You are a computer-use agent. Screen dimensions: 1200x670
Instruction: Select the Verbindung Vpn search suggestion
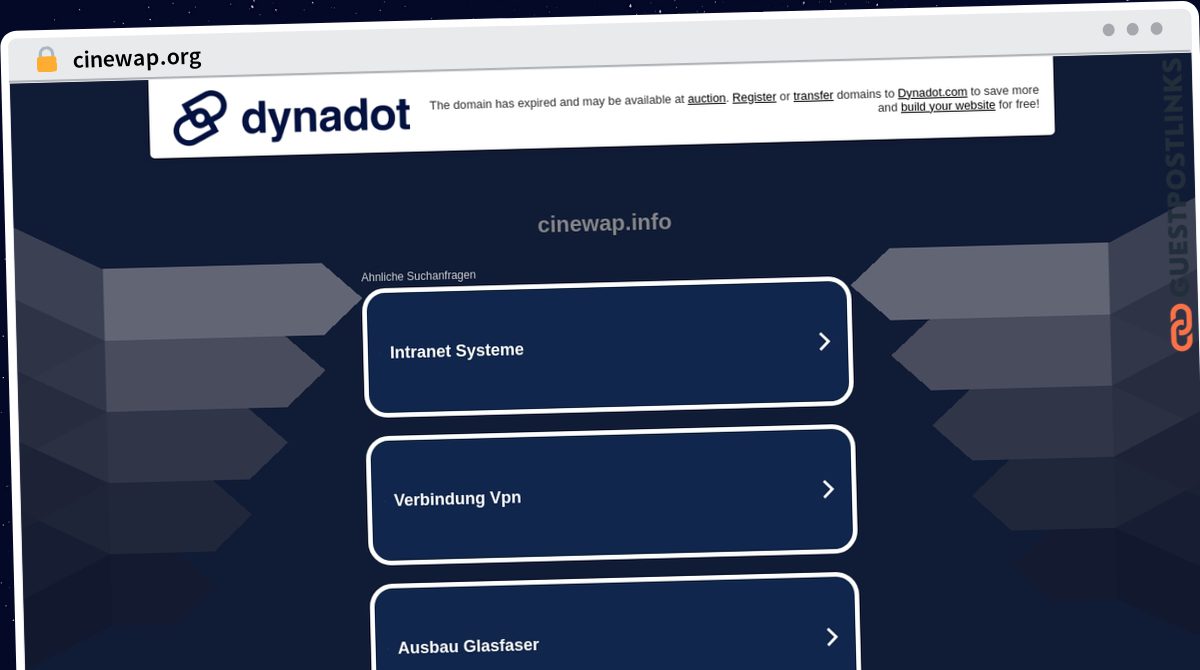pyautogui.click(x=457, y=498)
